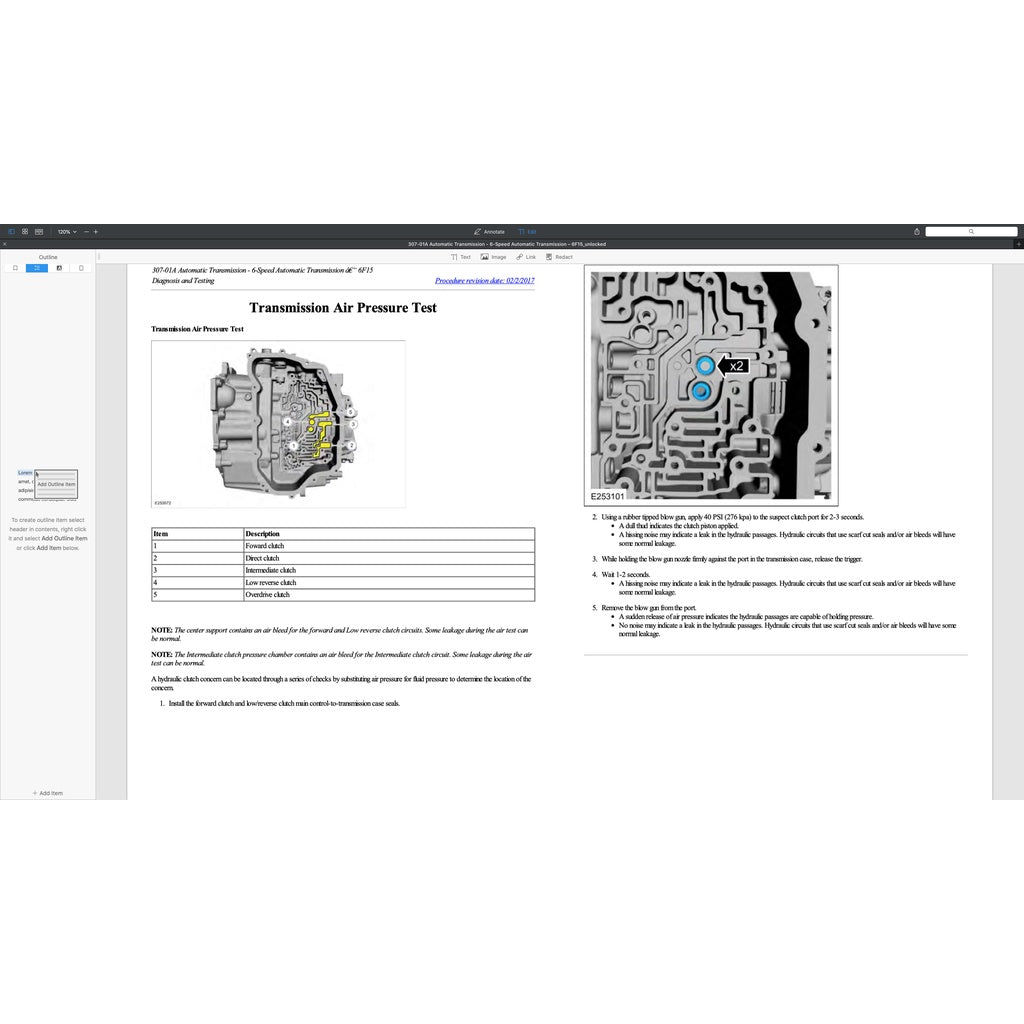The width and height of the screenshot is (1024, 1024).
Task: Open the 120% zoom level dropdown
Action: 66,231
